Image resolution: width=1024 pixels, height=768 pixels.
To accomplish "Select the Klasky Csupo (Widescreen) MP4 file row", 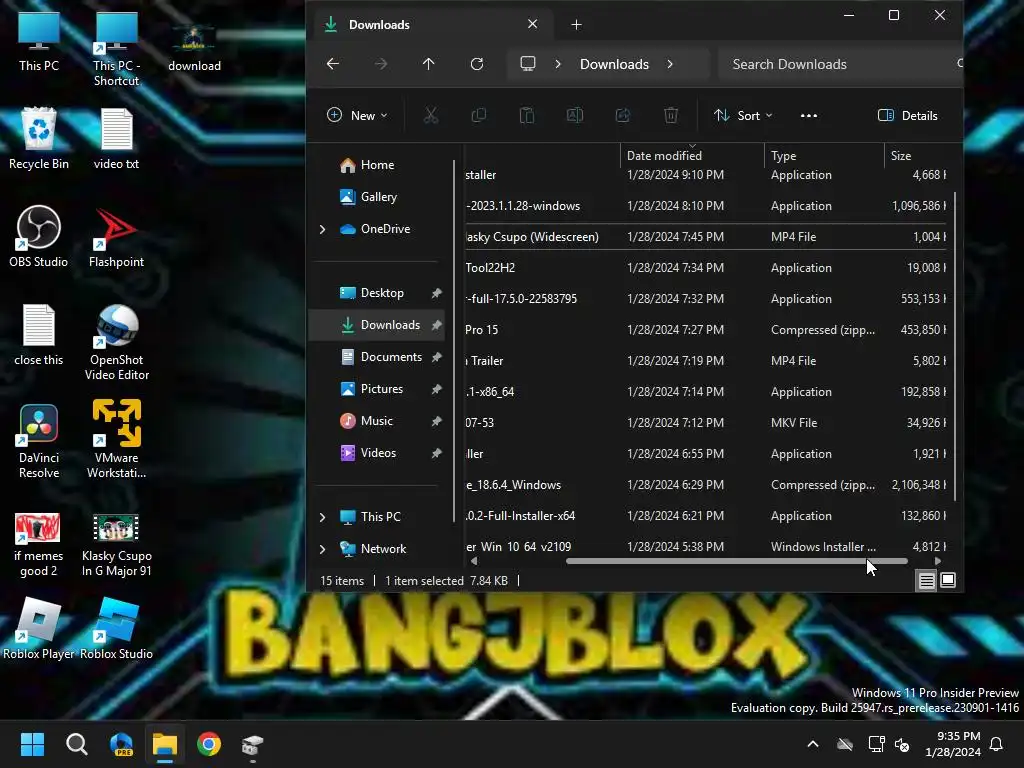I will tap(707, 237).
